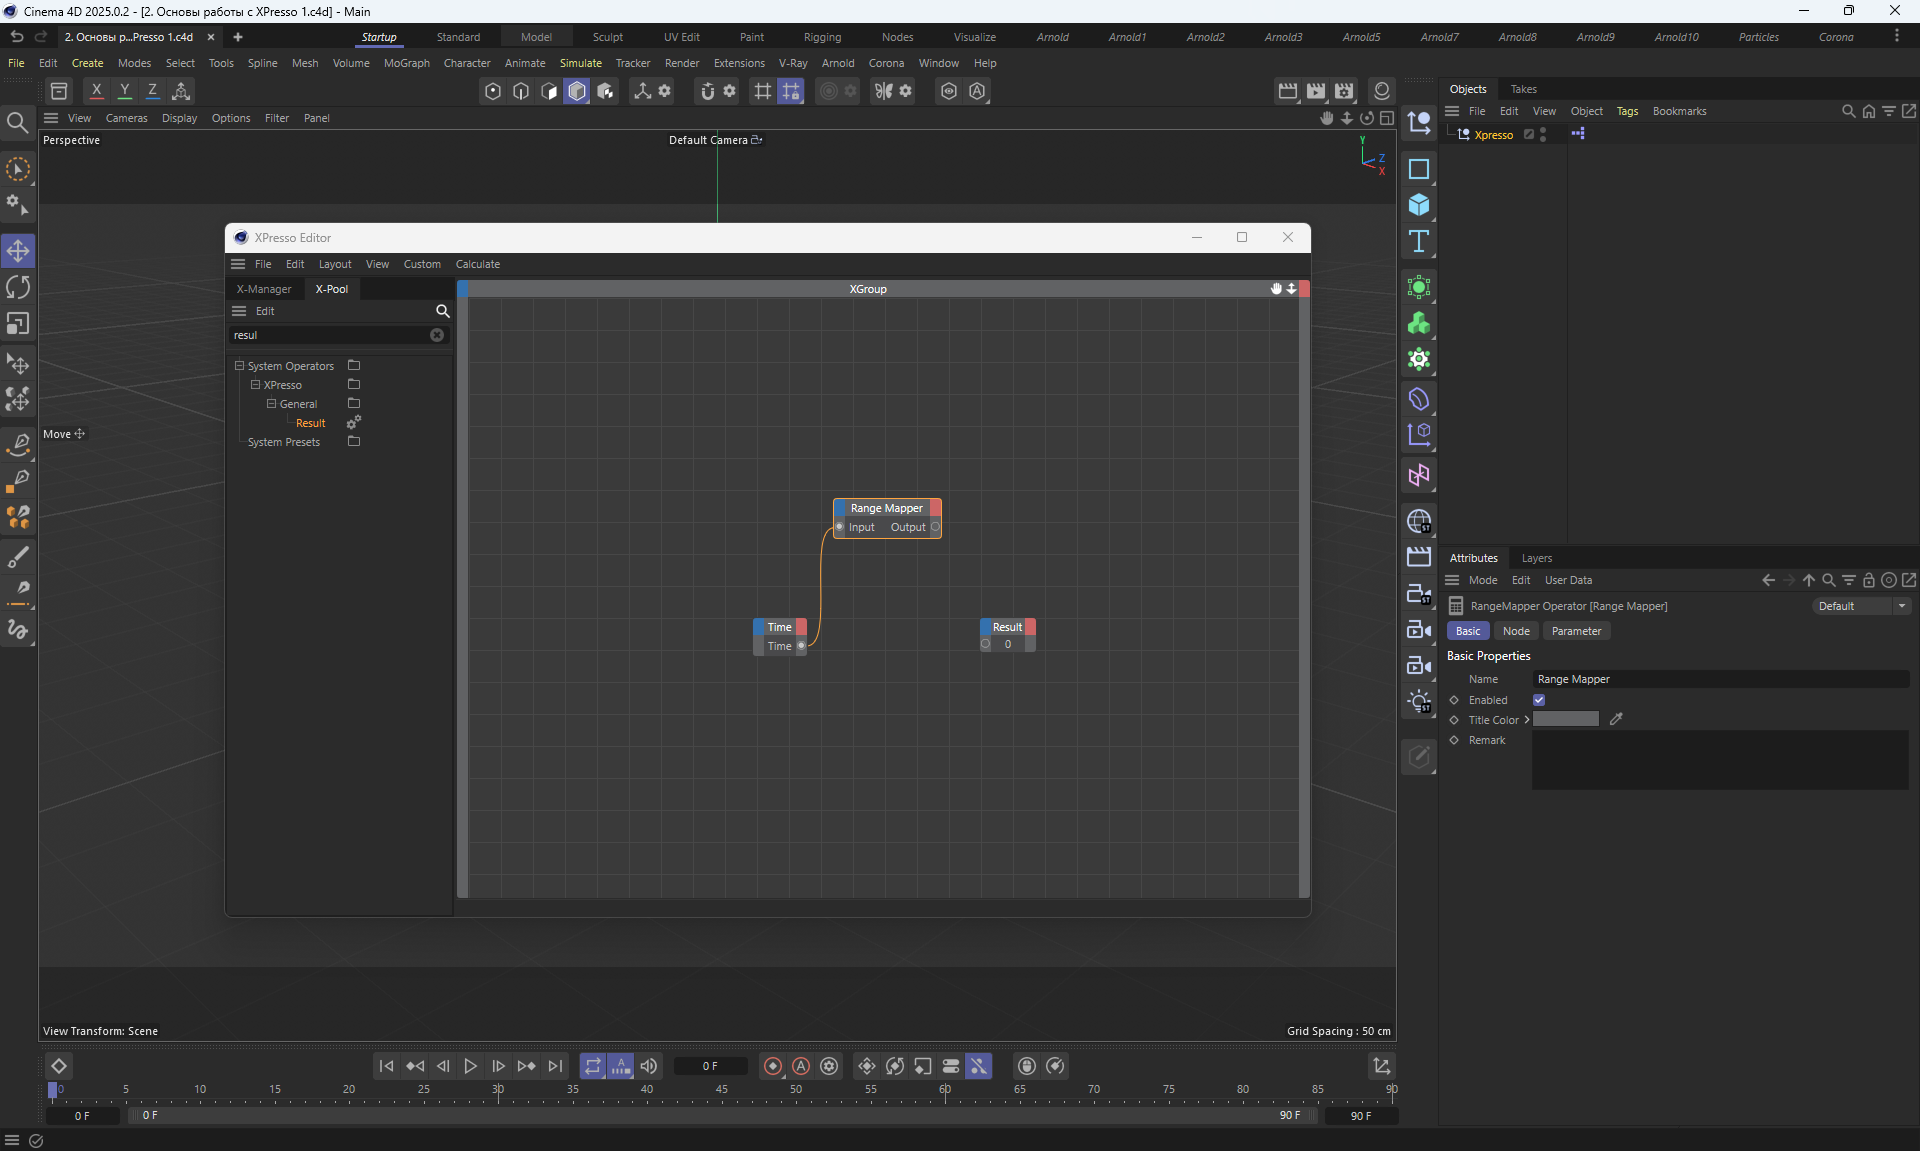Click the Title Color swatch
The image size is (1920, 1151).
pos(1565,719)
